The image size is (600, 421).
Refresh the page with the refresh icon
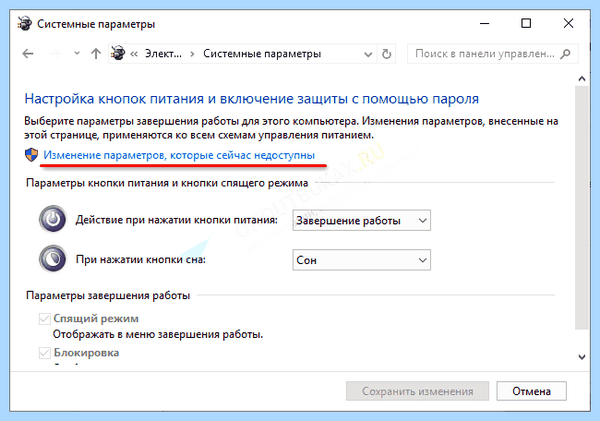tap(386, 54)
